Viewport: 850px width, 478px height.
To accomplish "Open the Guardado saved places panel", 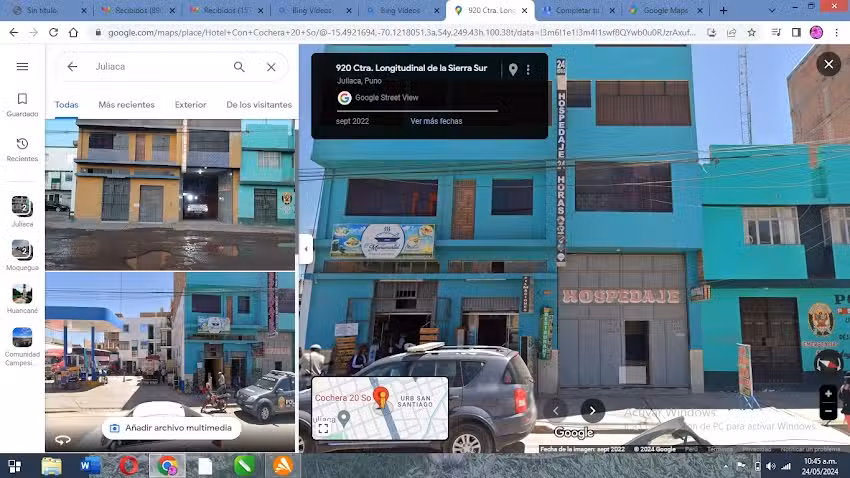I will (22, 105).
